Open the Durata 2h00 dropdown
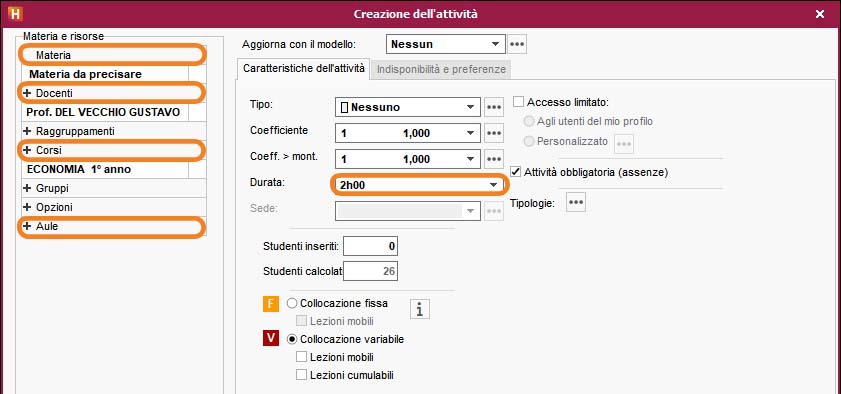Screen dimensions: 841x394 tap(418, 185)
